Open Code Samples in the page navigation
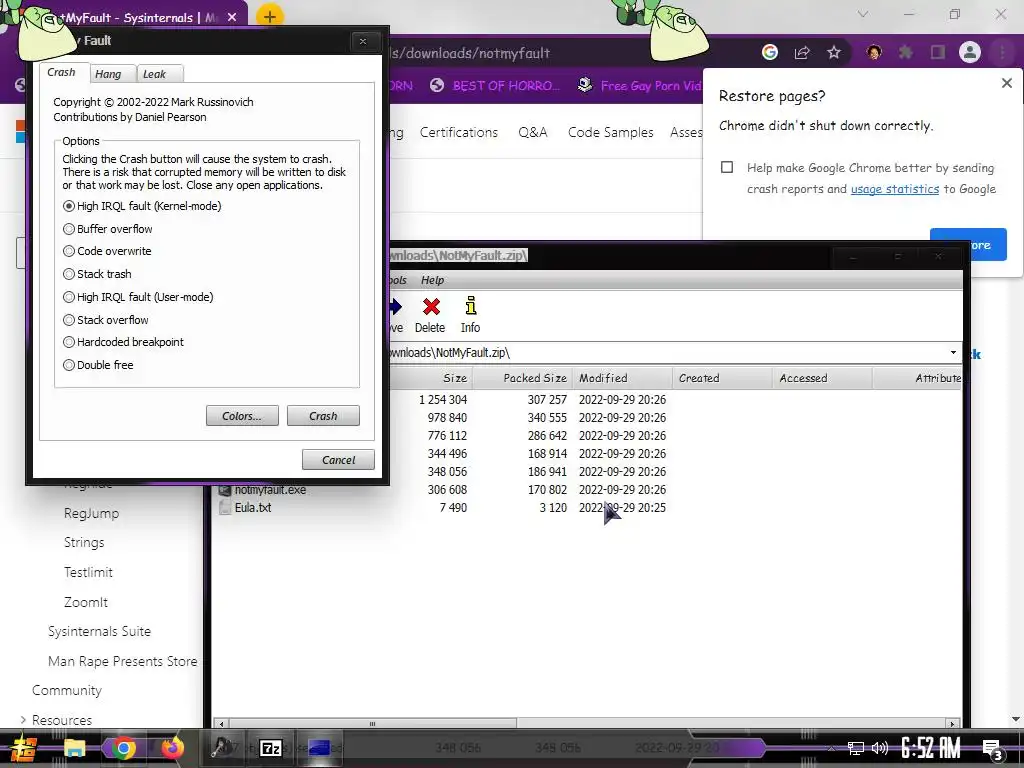Screen dimensions: 1024x768 pyautogui.click(x=611, y=132)
